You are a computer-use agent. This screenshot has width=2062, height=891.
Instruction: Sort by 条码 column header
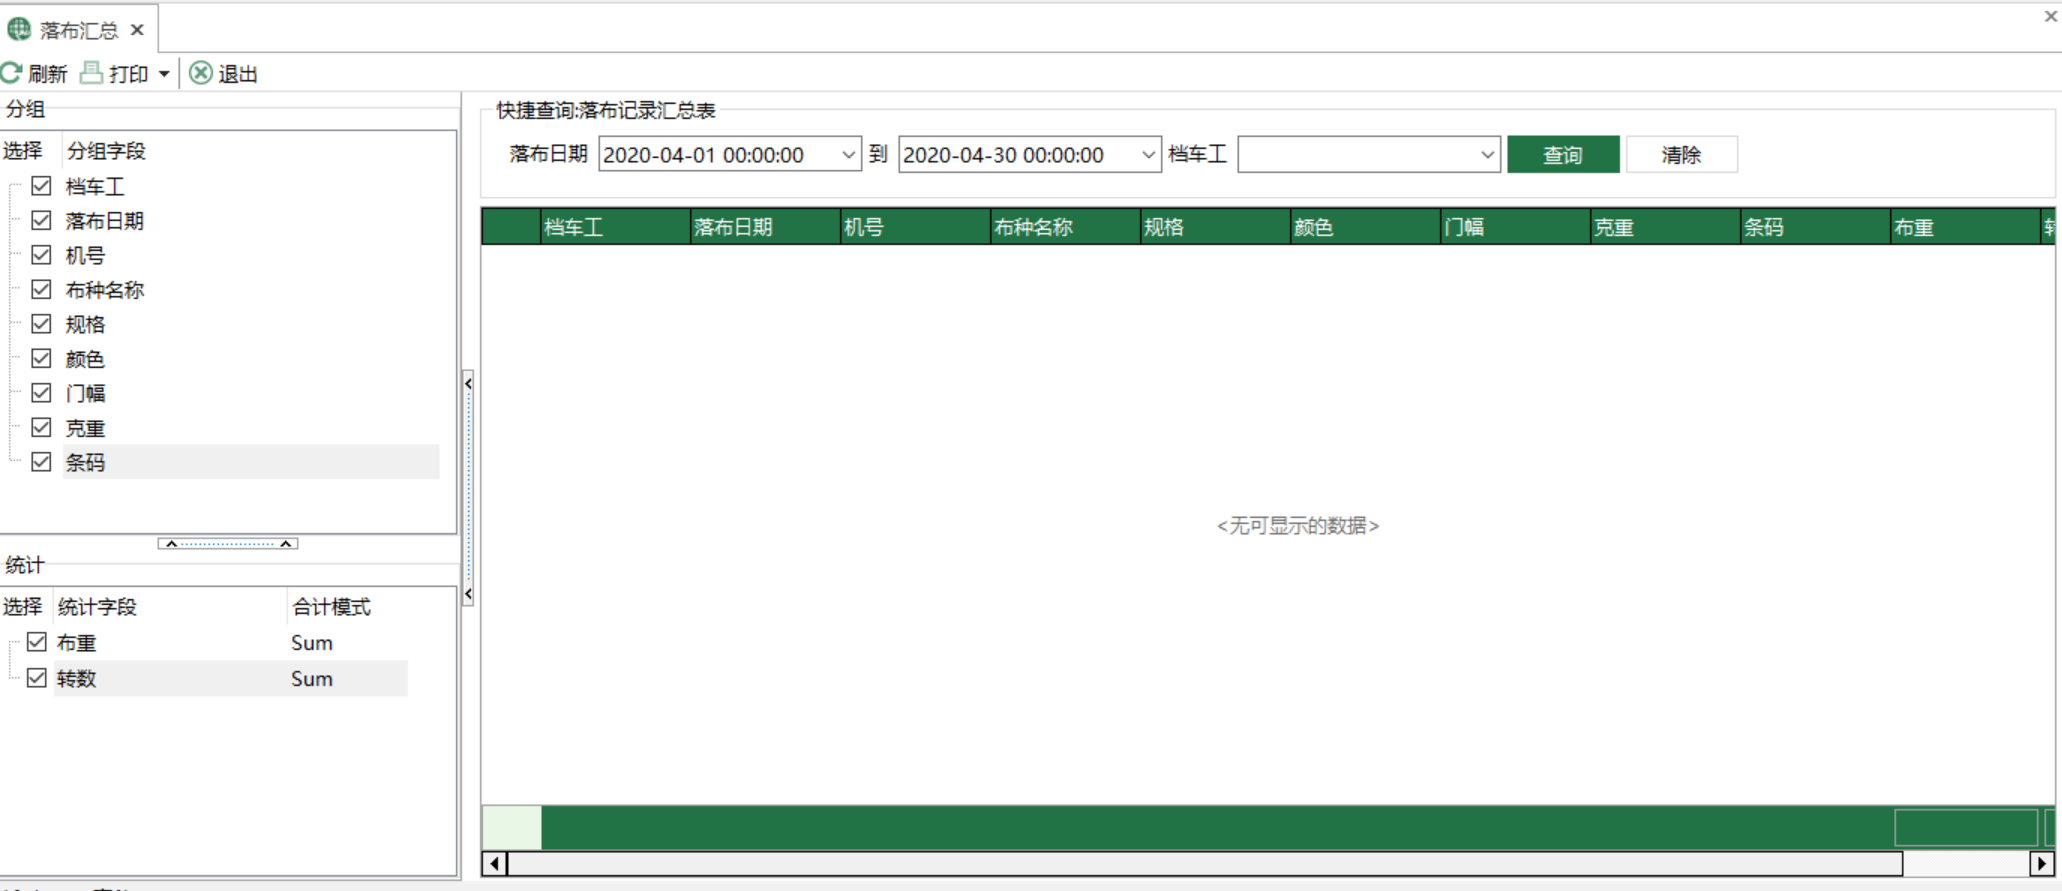click(x=1816, y=227)
